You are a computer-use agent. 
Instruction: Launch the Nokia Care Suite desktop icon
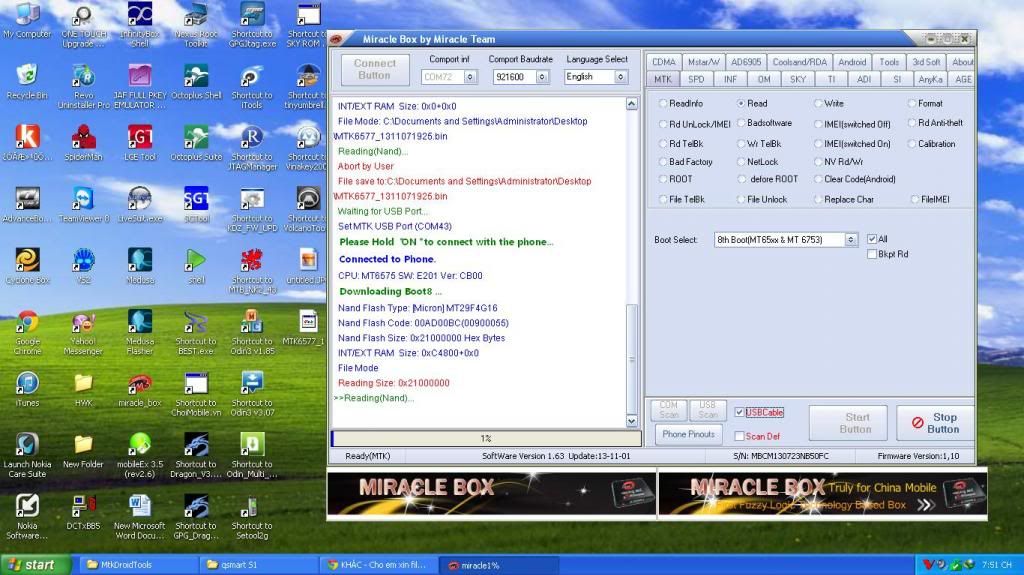[27, 455]
